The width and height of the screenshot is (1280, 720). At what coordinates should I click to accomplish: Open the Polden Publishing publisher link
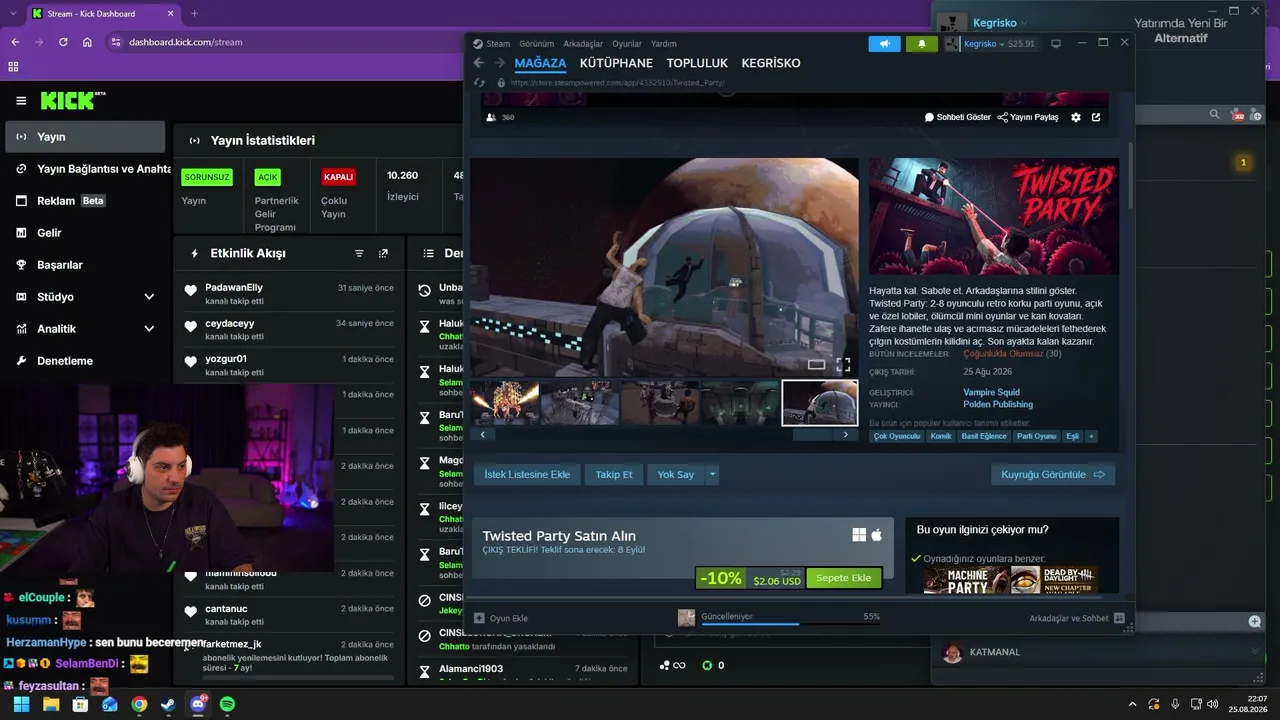point(998,405)
